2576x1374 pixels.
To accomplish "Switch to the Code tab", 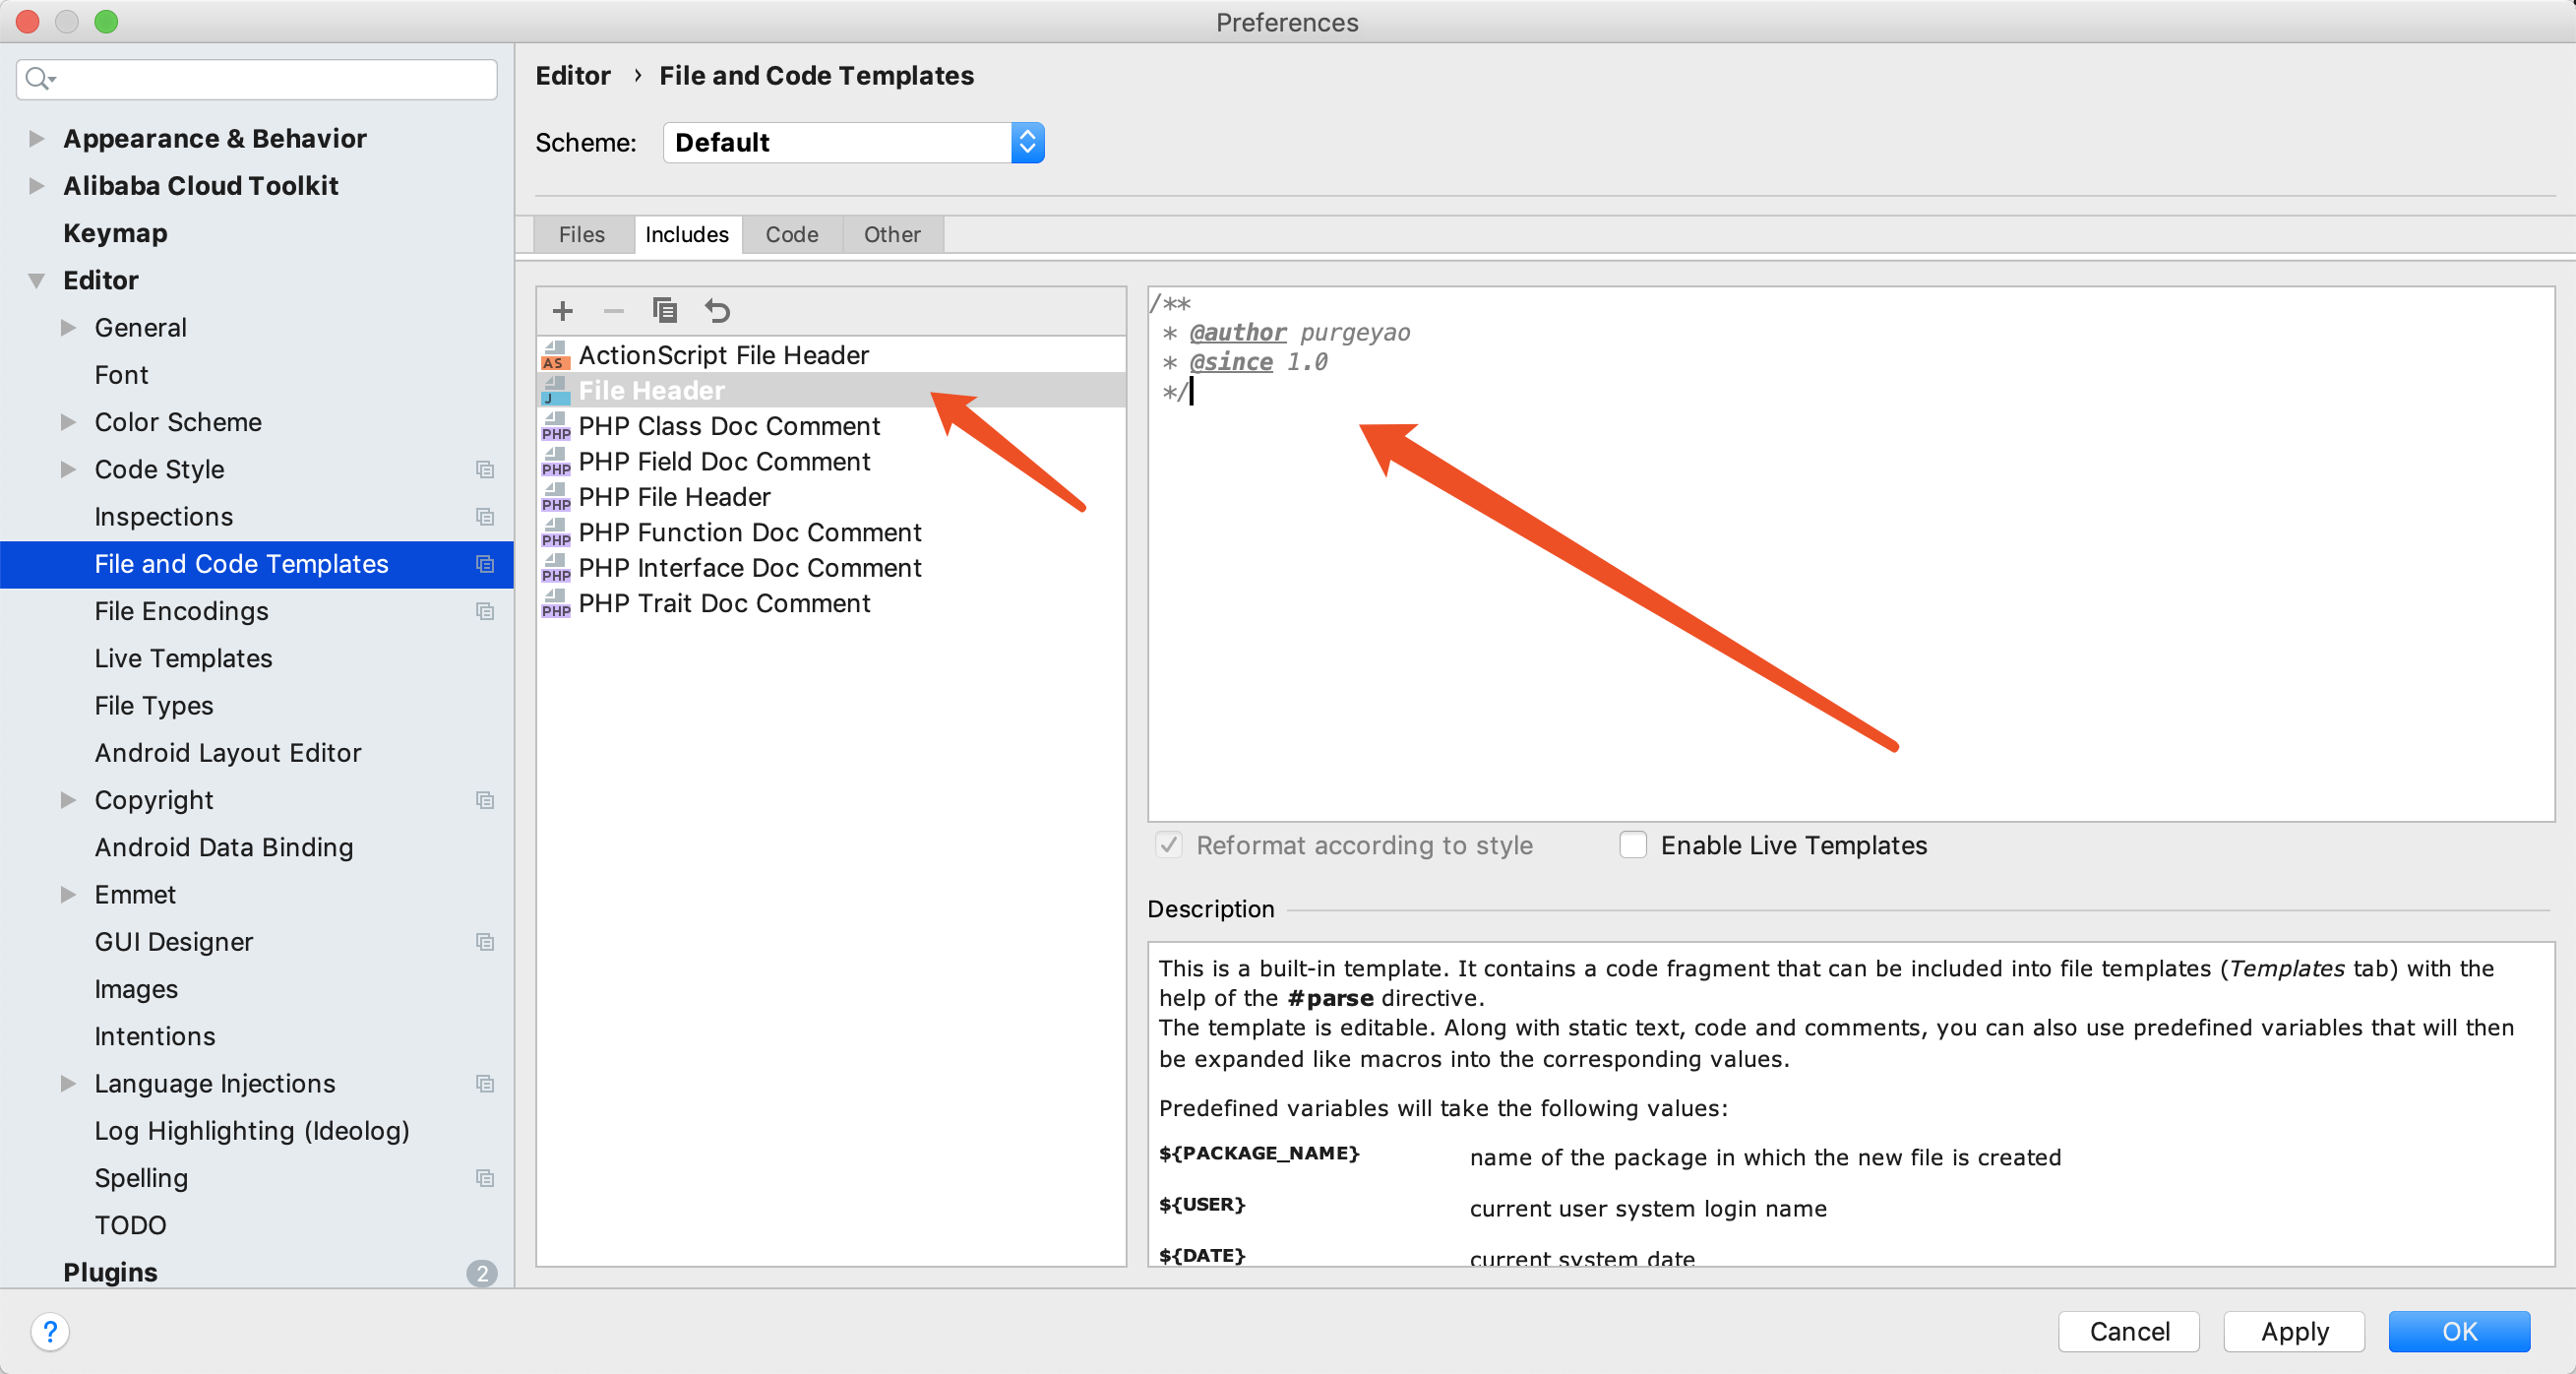I will (791, 234).
